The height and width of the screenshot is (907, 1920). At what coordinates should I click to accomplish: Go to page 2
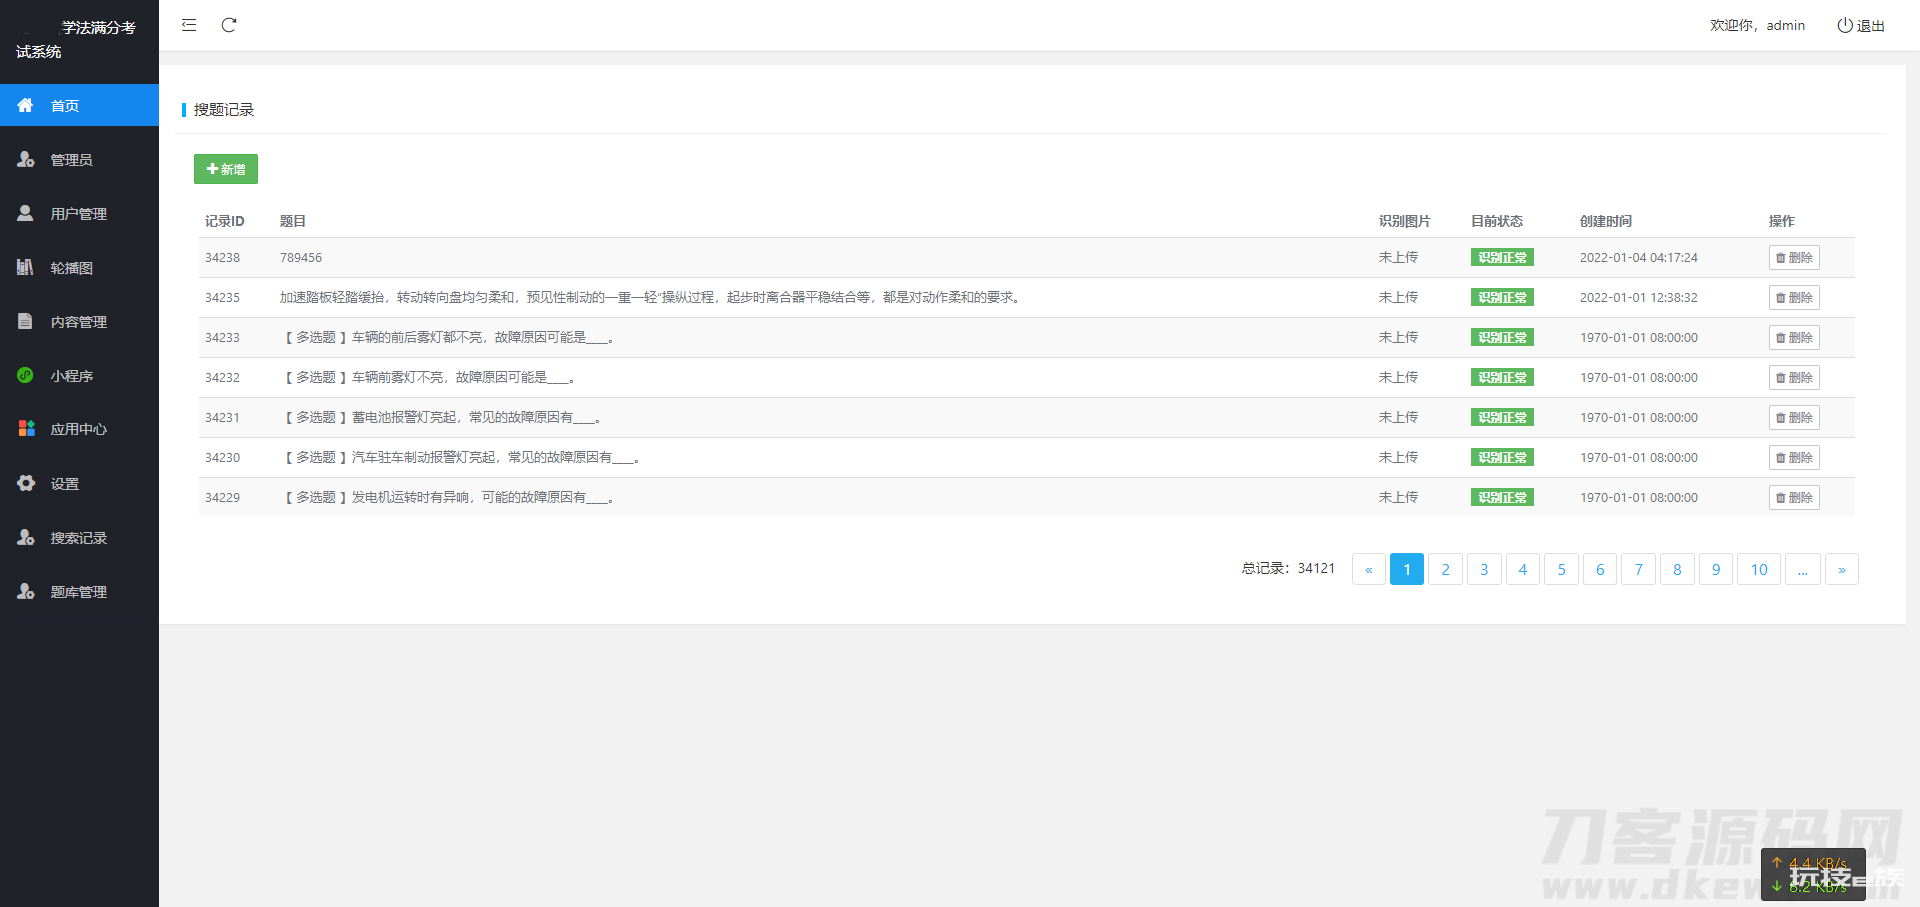click(x=1445, y=569)
